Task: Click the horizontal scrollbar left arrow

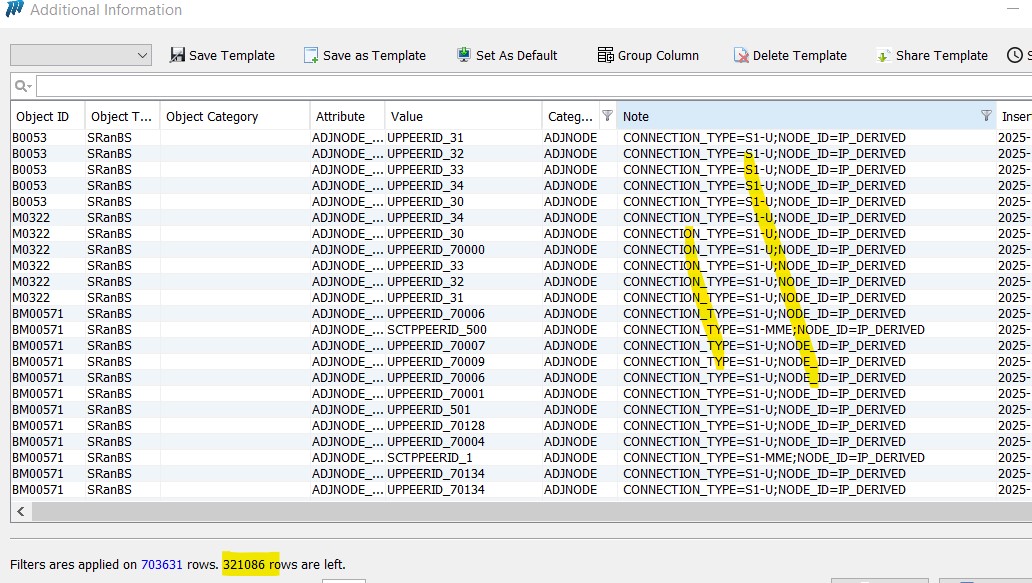Action: pyautogui.click(x=21, y=512)
